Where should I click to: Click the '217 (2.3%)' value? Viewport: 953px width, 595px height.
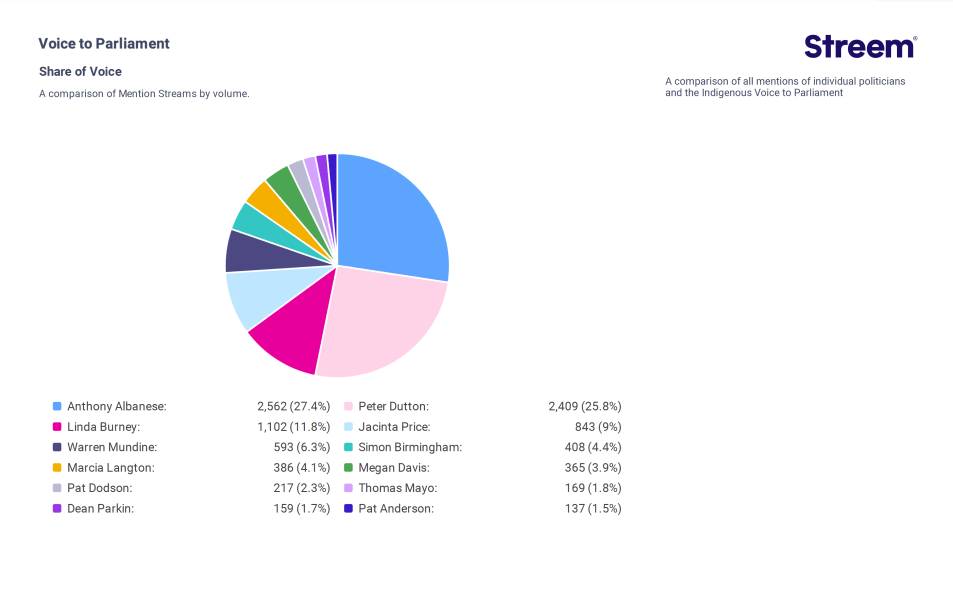click(x=301, y=488)
